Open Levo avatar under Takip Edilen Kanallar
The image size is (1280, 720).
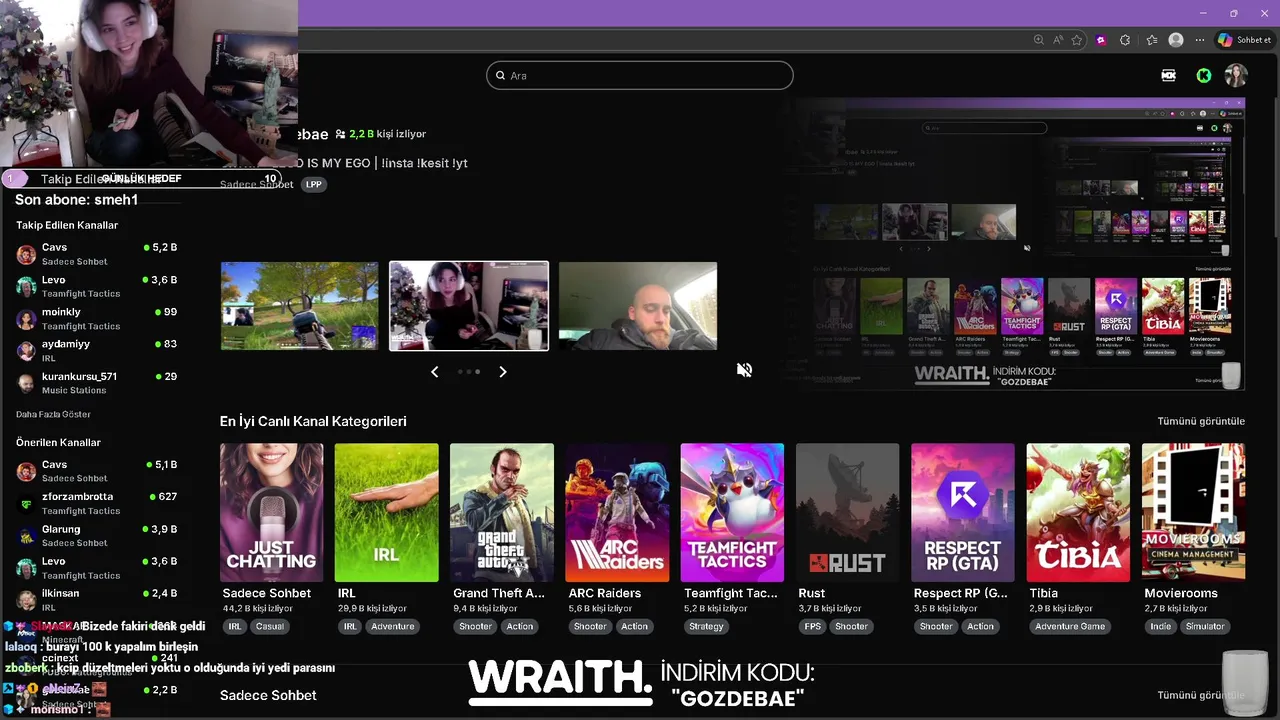tap(27, 286)
